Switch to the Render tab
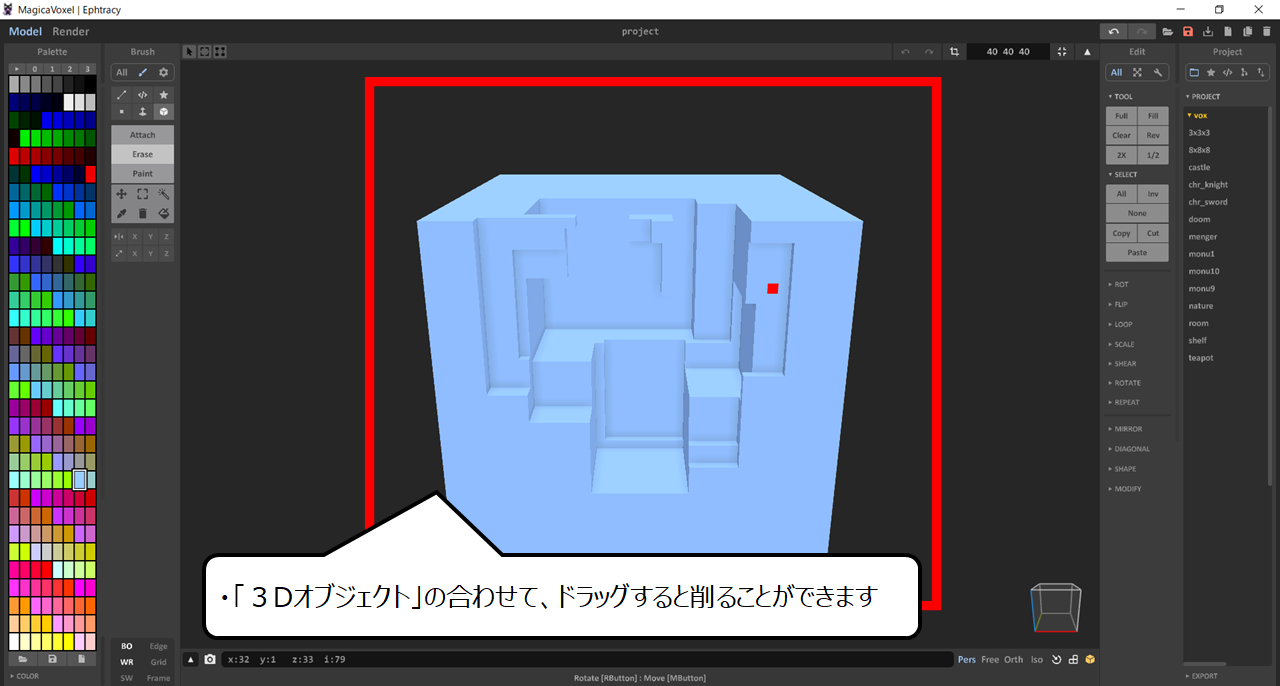1280x686 pixels. click(x=71, y=32)
